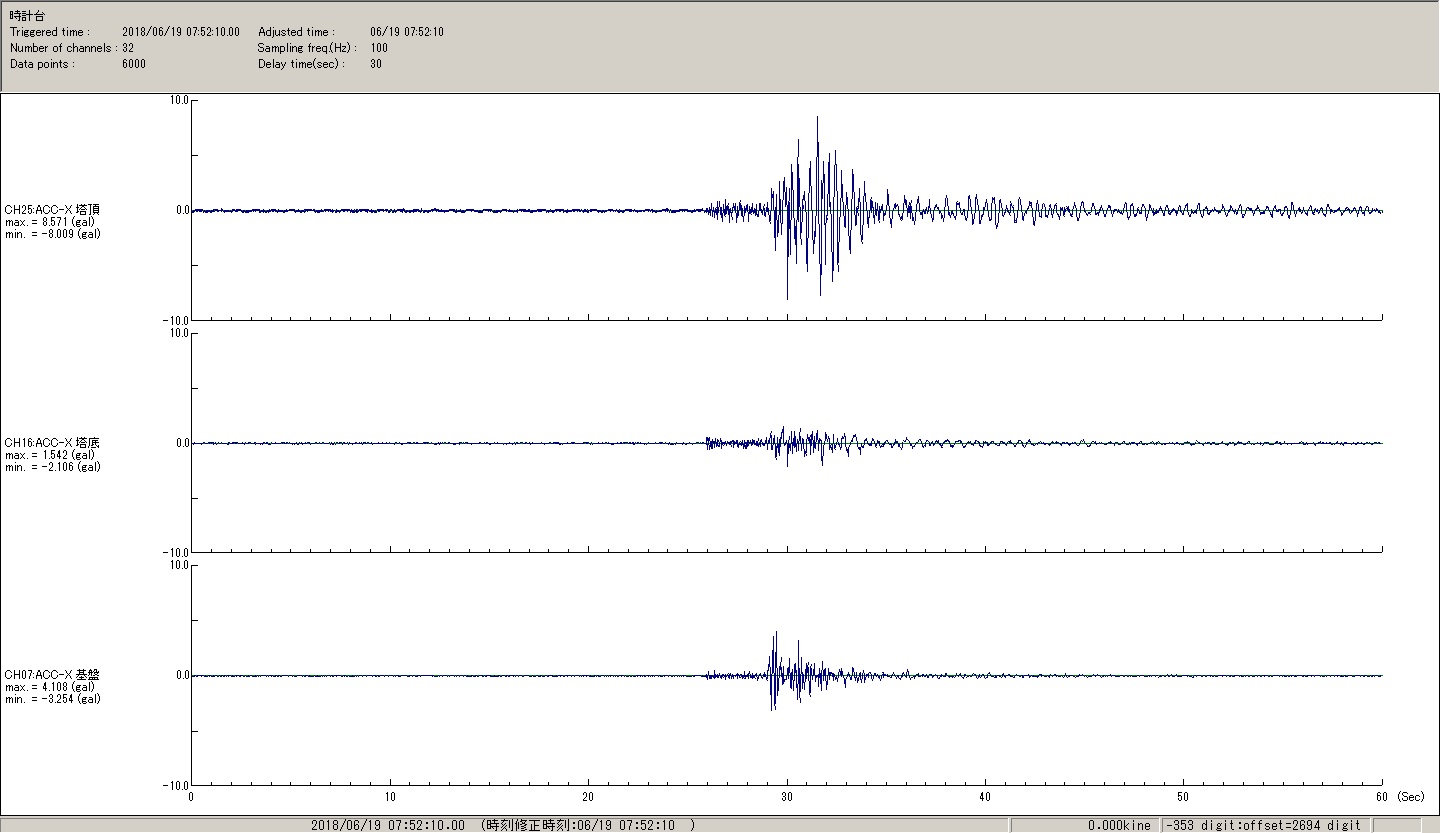Select the 40 second tick label
Viewport: 1440px width, 833px height.
click(x=985, y=798)
